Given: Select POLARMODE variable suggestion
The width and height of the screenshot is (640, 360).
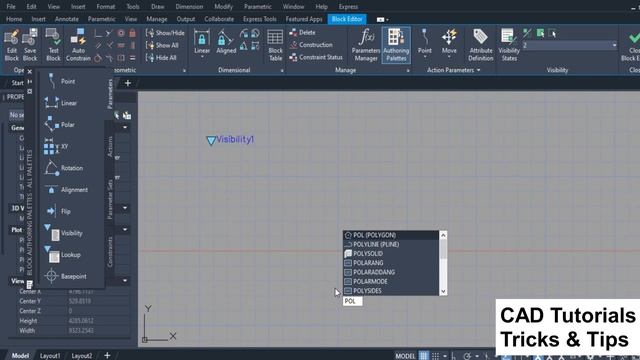Looking at the screenshot, I should coord(391,281).
